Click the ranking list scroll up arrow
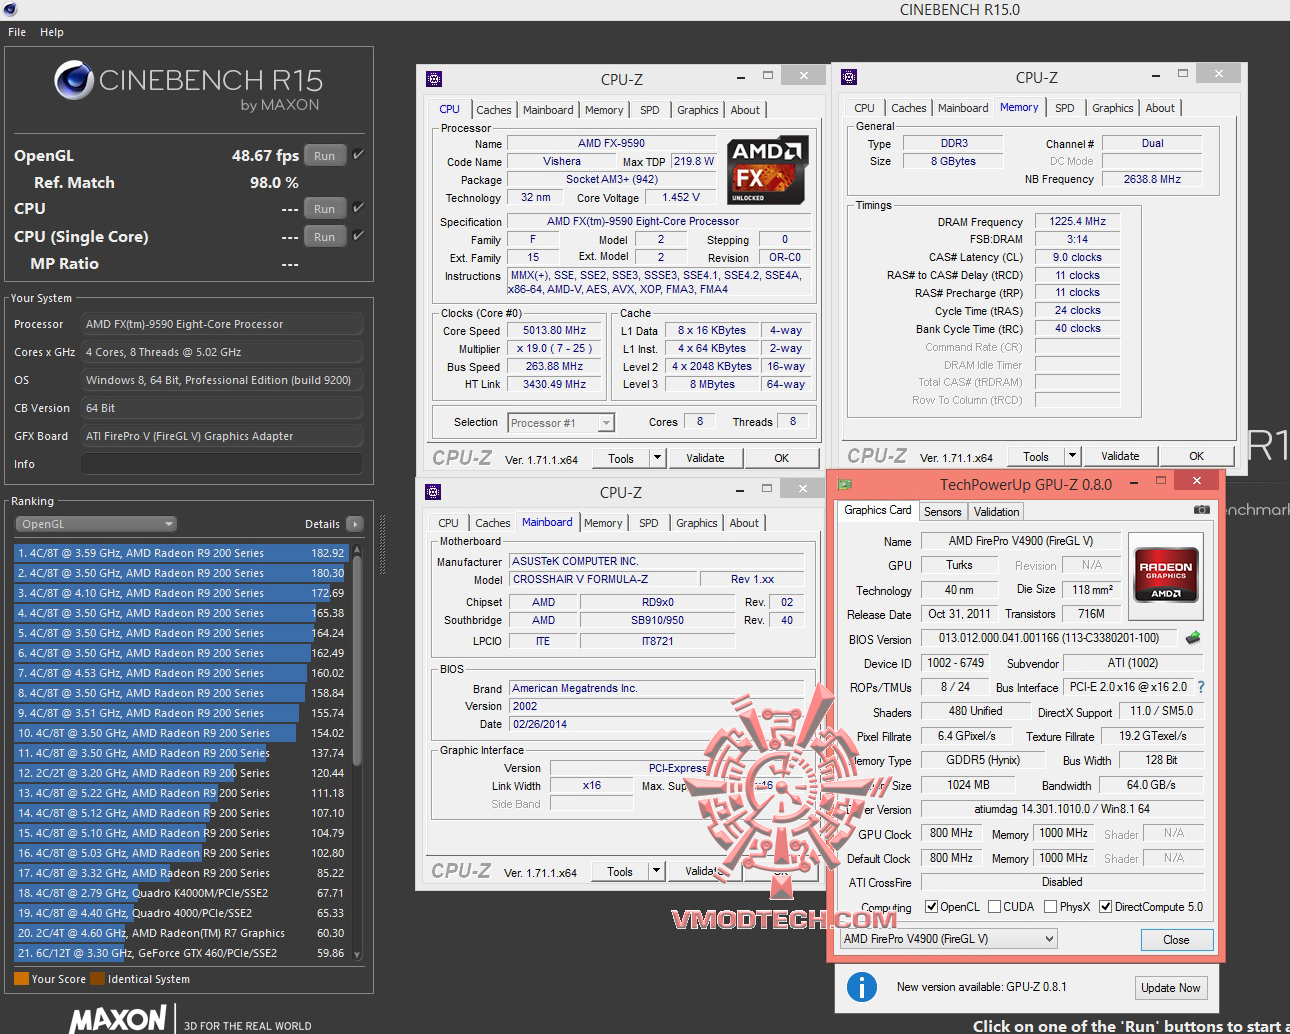 pyautogui.click(x=357, y=551)
